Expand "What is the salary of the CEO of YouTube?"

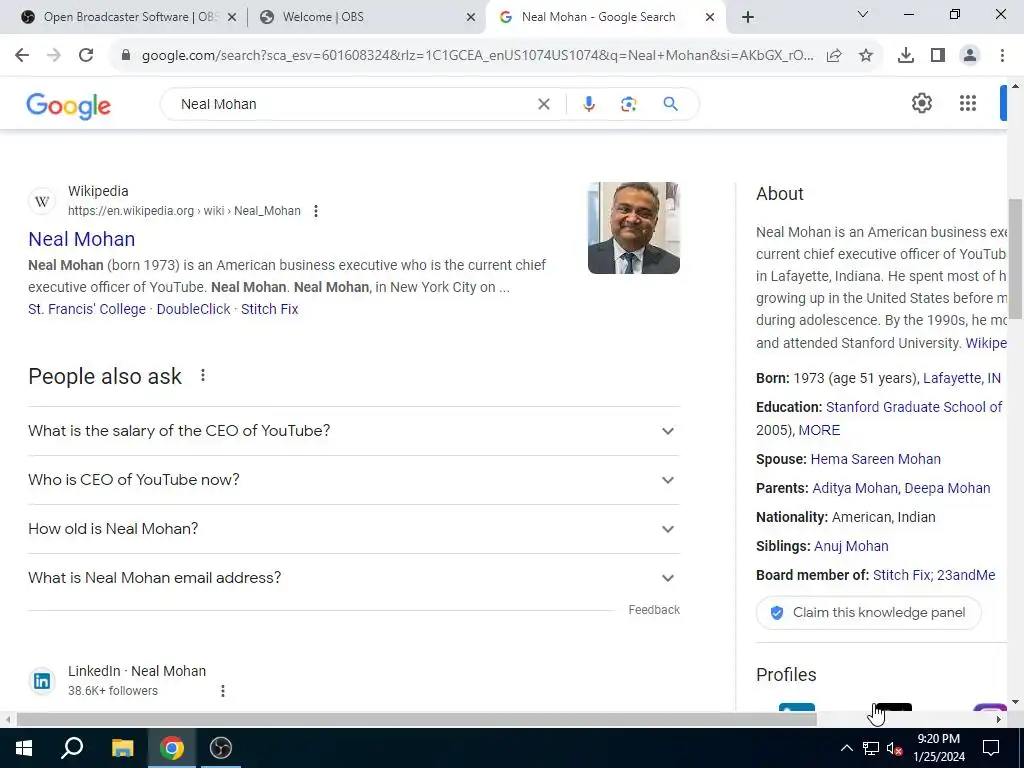click(354, 431)
